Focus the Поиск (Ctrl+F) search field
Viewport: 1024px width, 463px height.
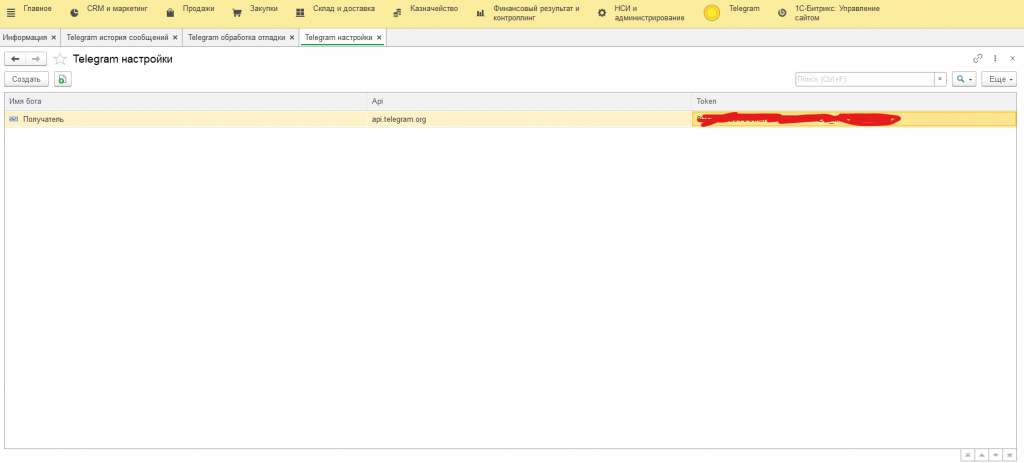[x=865, y=79]
